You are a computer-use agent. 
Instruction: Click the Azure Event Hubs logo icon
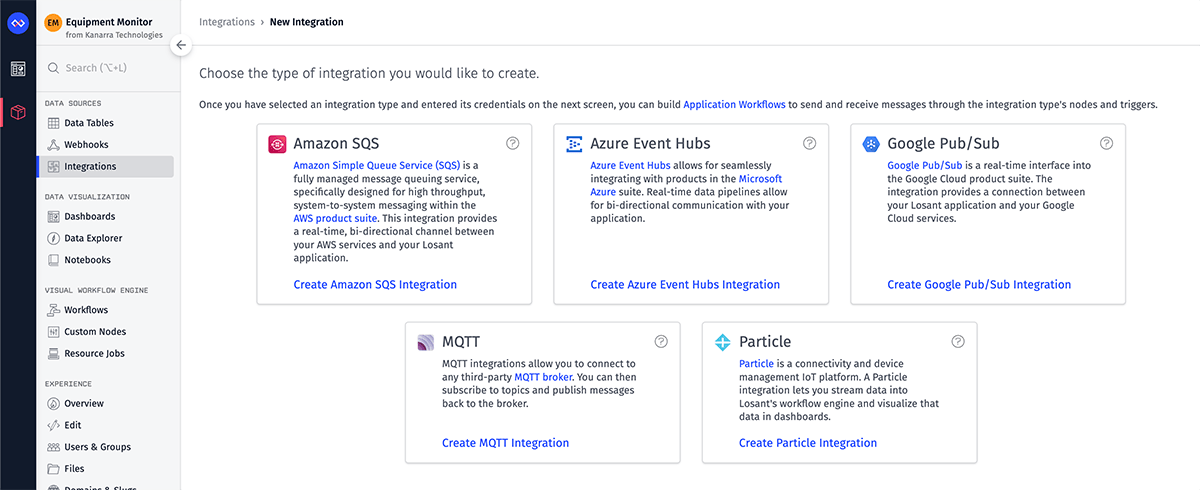click(574, 144)
